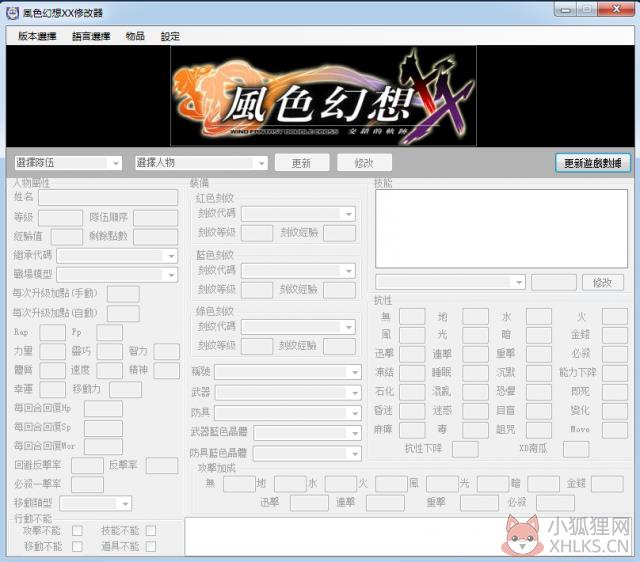Check the 移動不能 checkbox
The image size is (640, 562).
pos(77,546)
